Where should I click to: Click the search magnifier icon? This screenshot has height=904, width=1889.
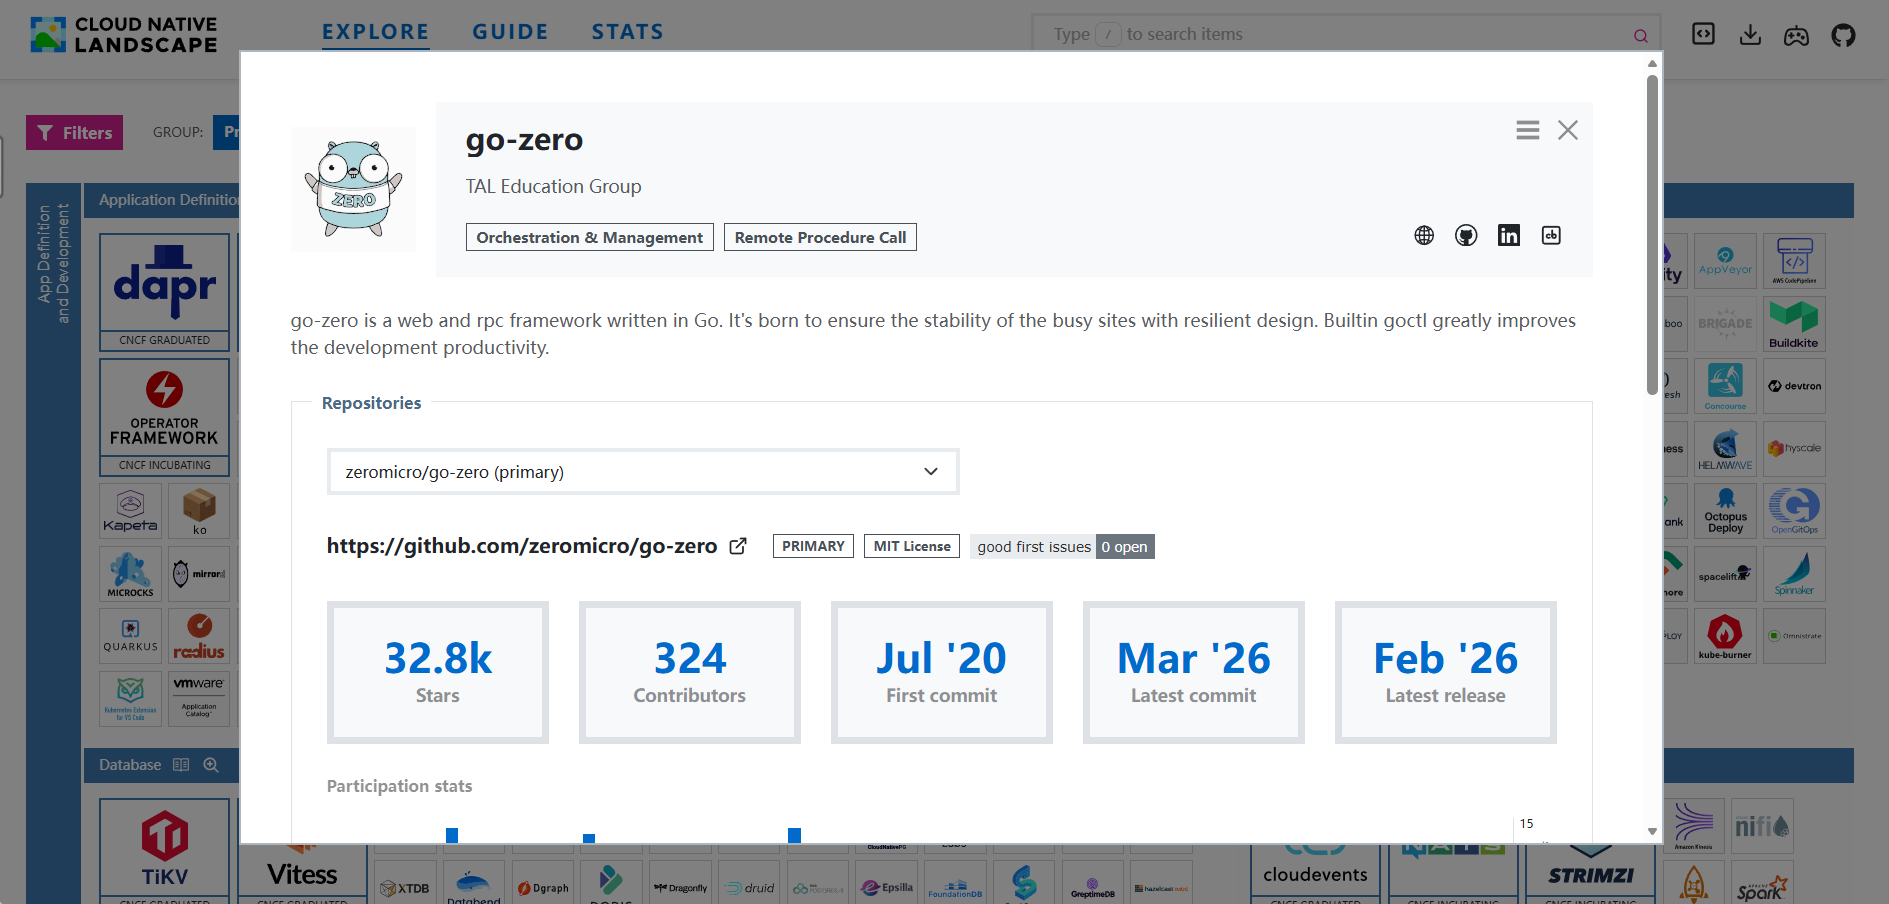point(1641,36)
